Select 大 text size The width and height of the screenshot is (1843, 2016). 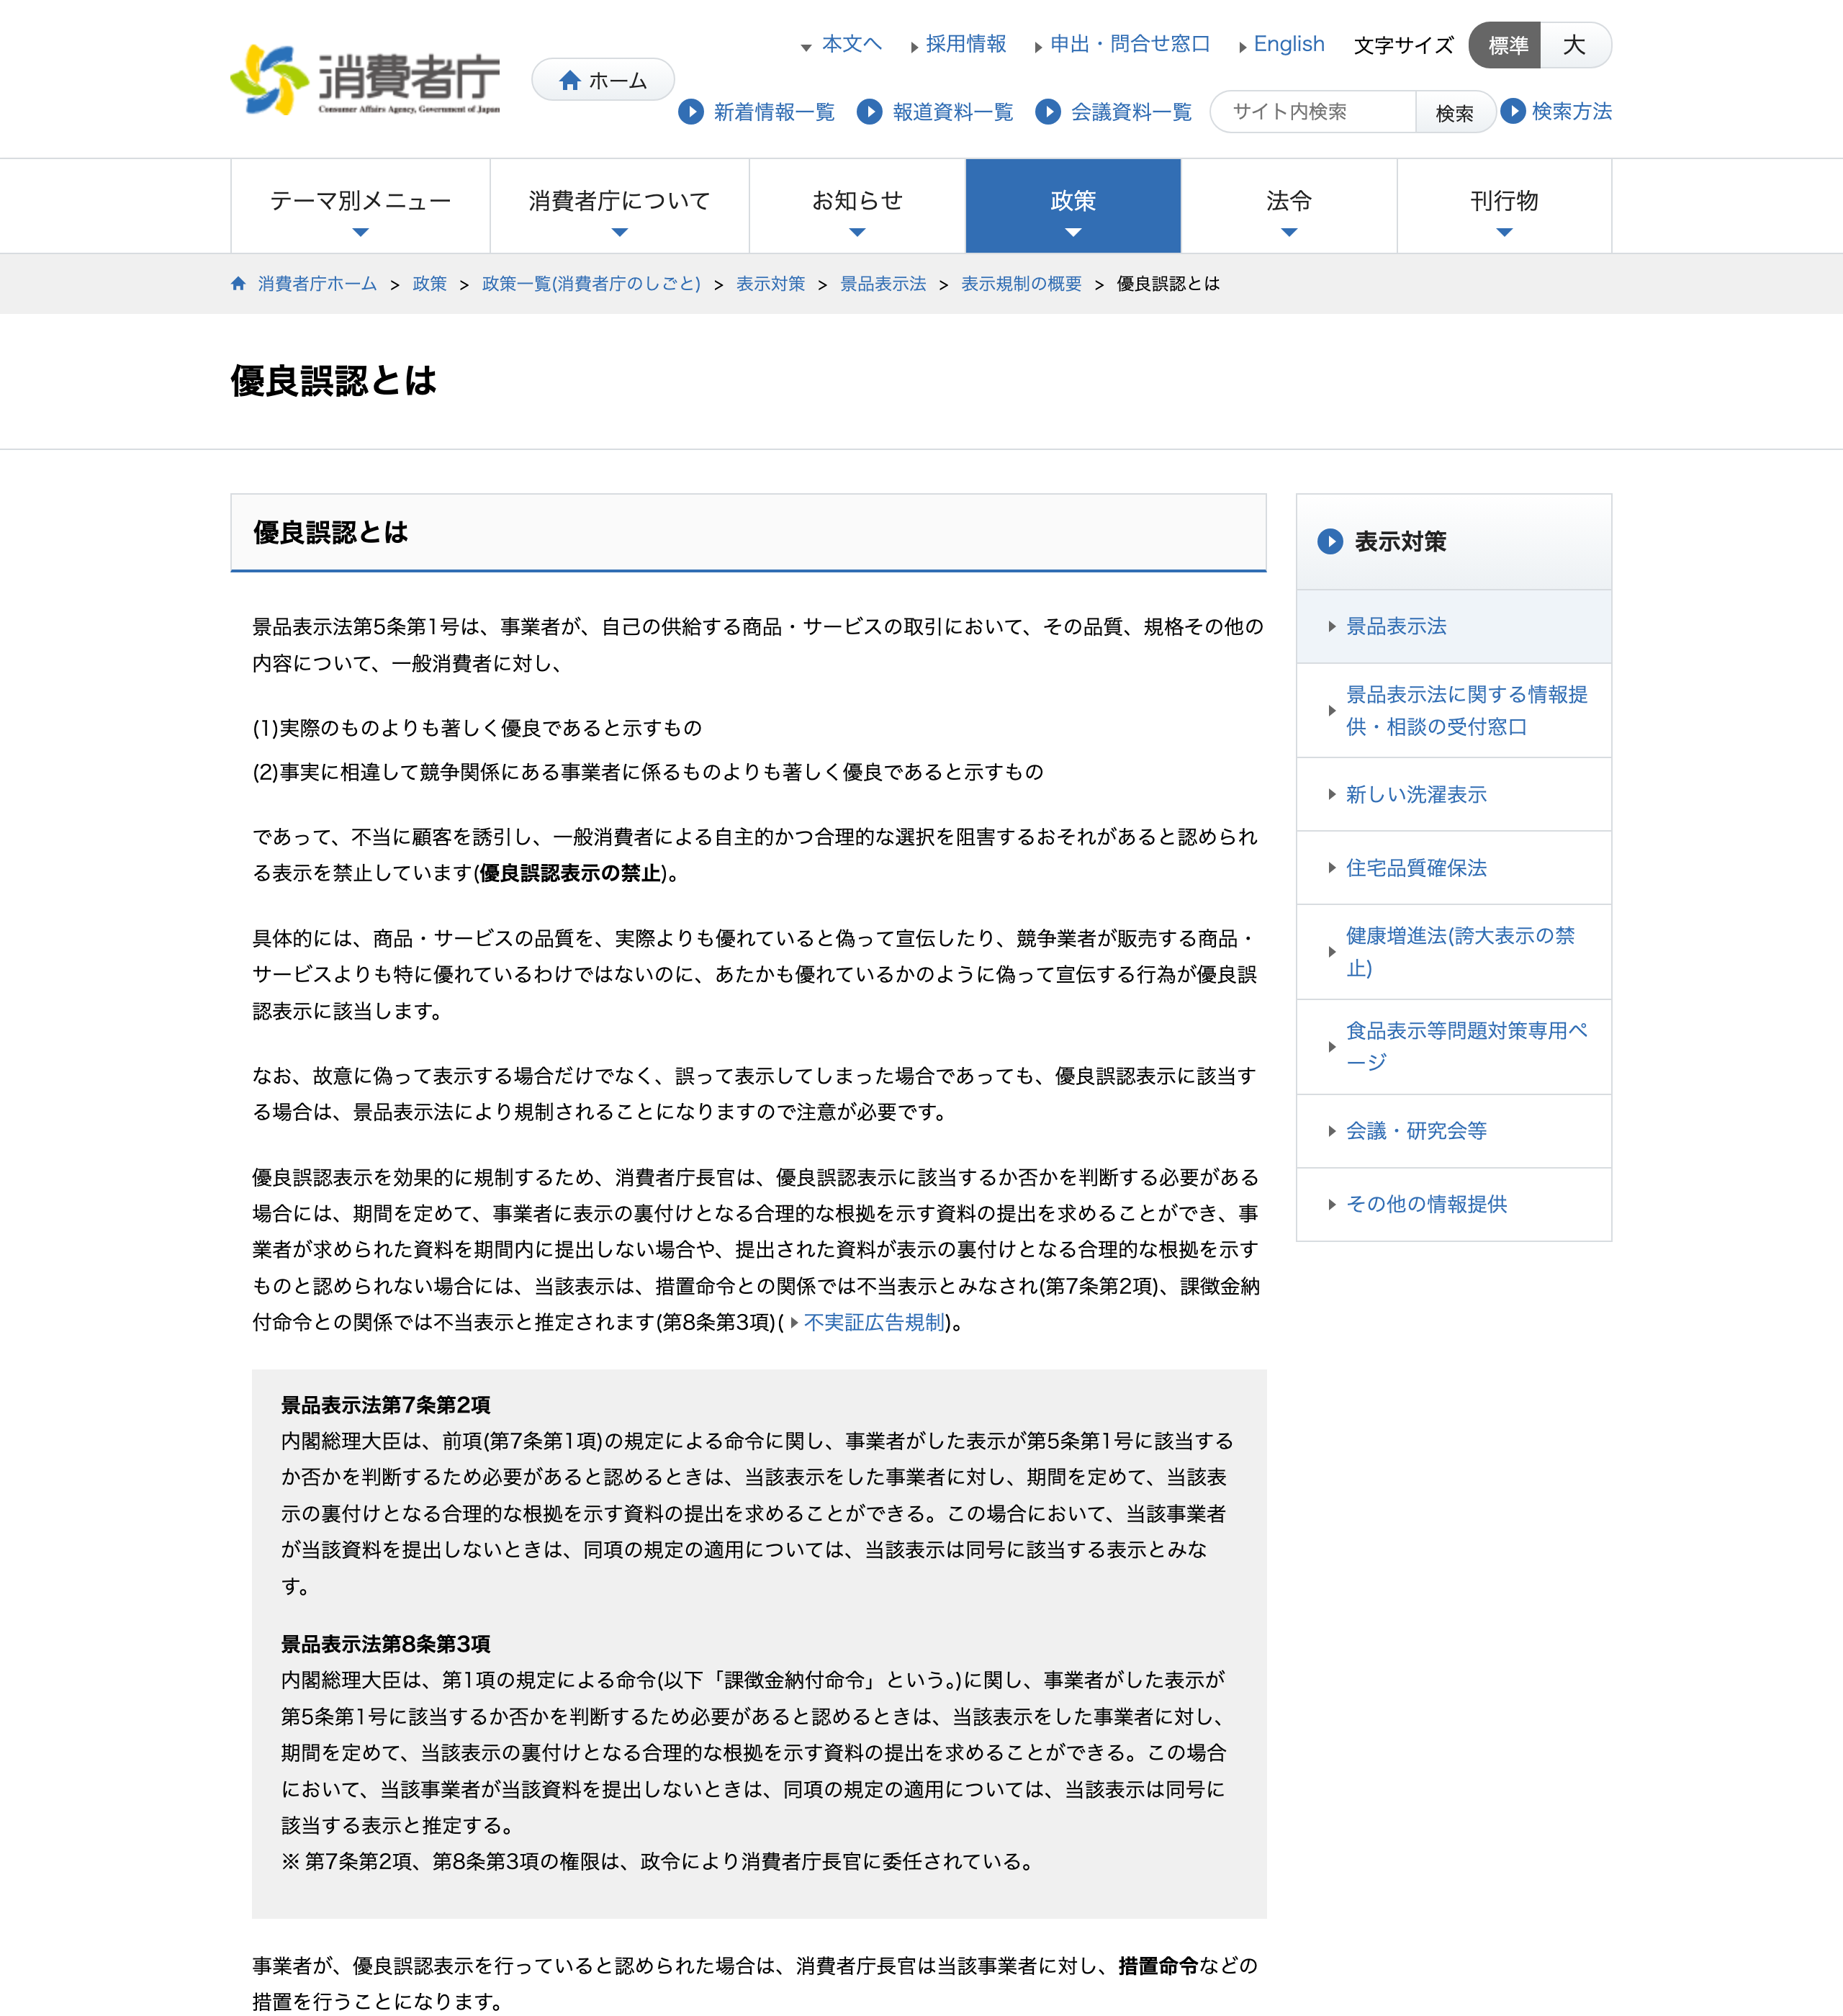point(1575,45)
